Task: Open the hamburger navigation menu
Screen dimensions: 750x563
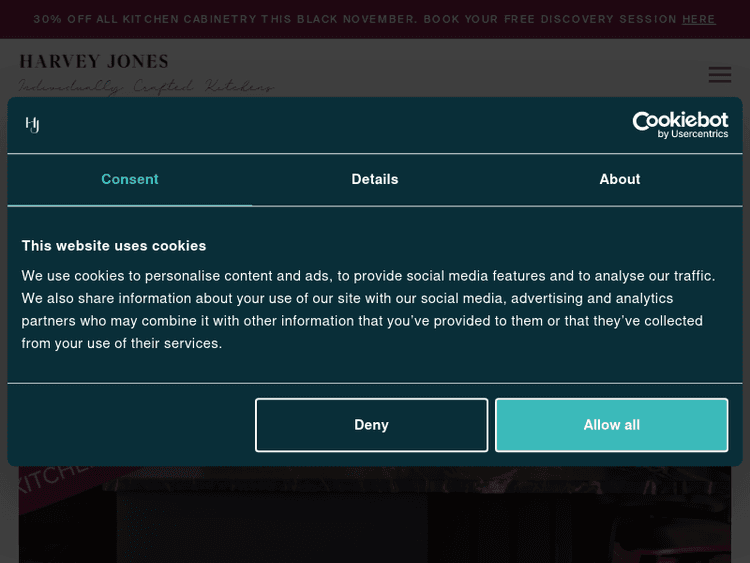Action: point(719,75)
